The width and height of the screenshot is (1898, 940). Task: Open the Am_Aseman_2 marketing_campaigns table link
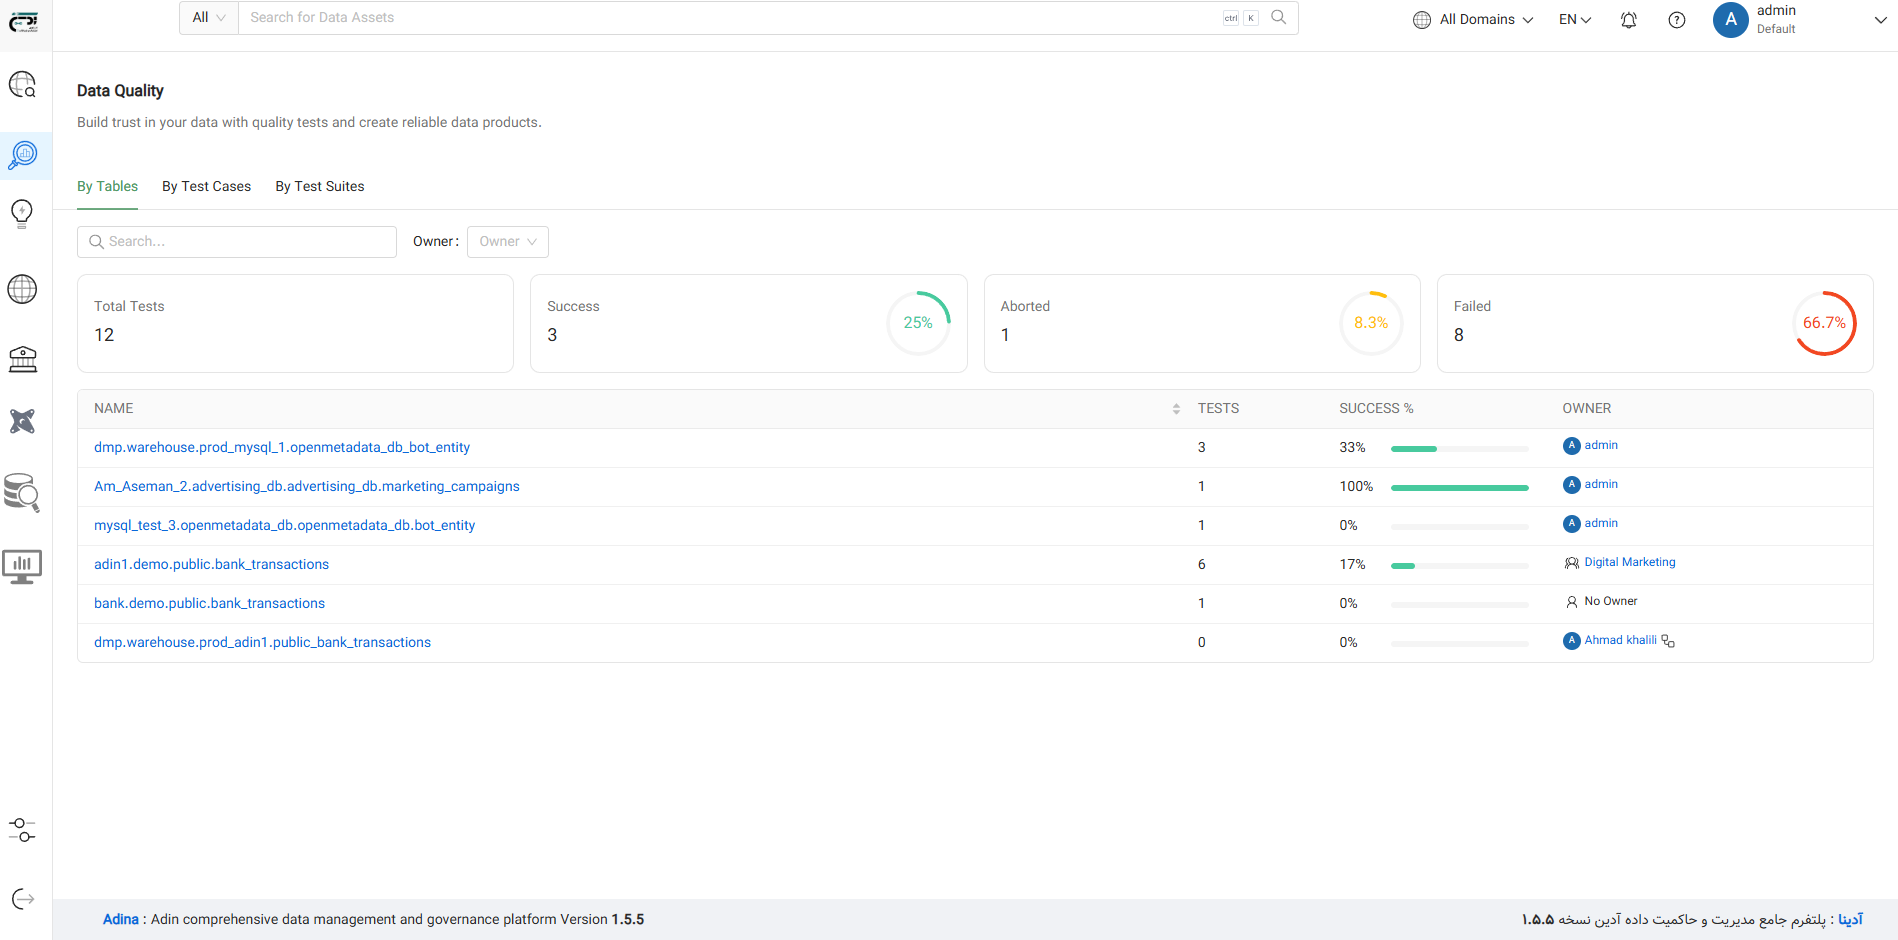[306, 487]
